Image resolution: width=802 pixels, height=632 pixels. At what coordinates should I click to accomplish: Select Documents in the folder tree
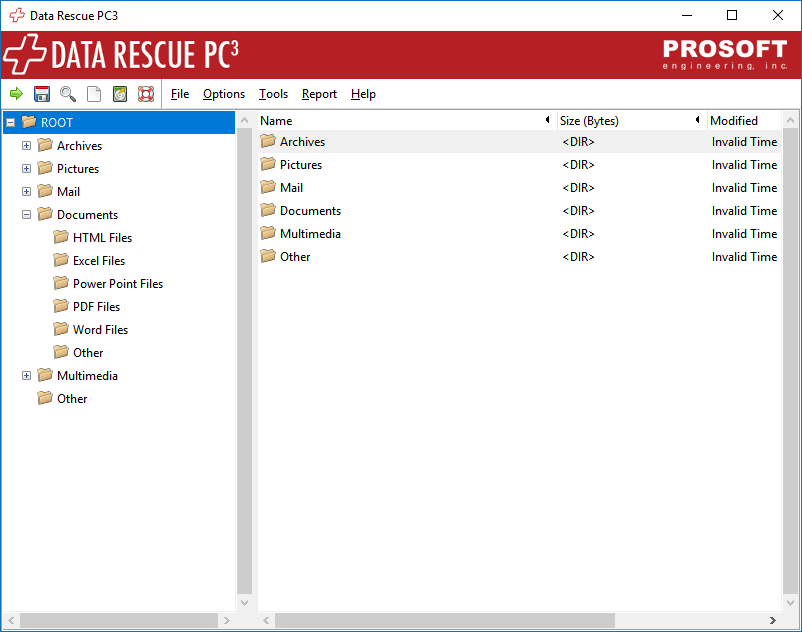point(87,215)
